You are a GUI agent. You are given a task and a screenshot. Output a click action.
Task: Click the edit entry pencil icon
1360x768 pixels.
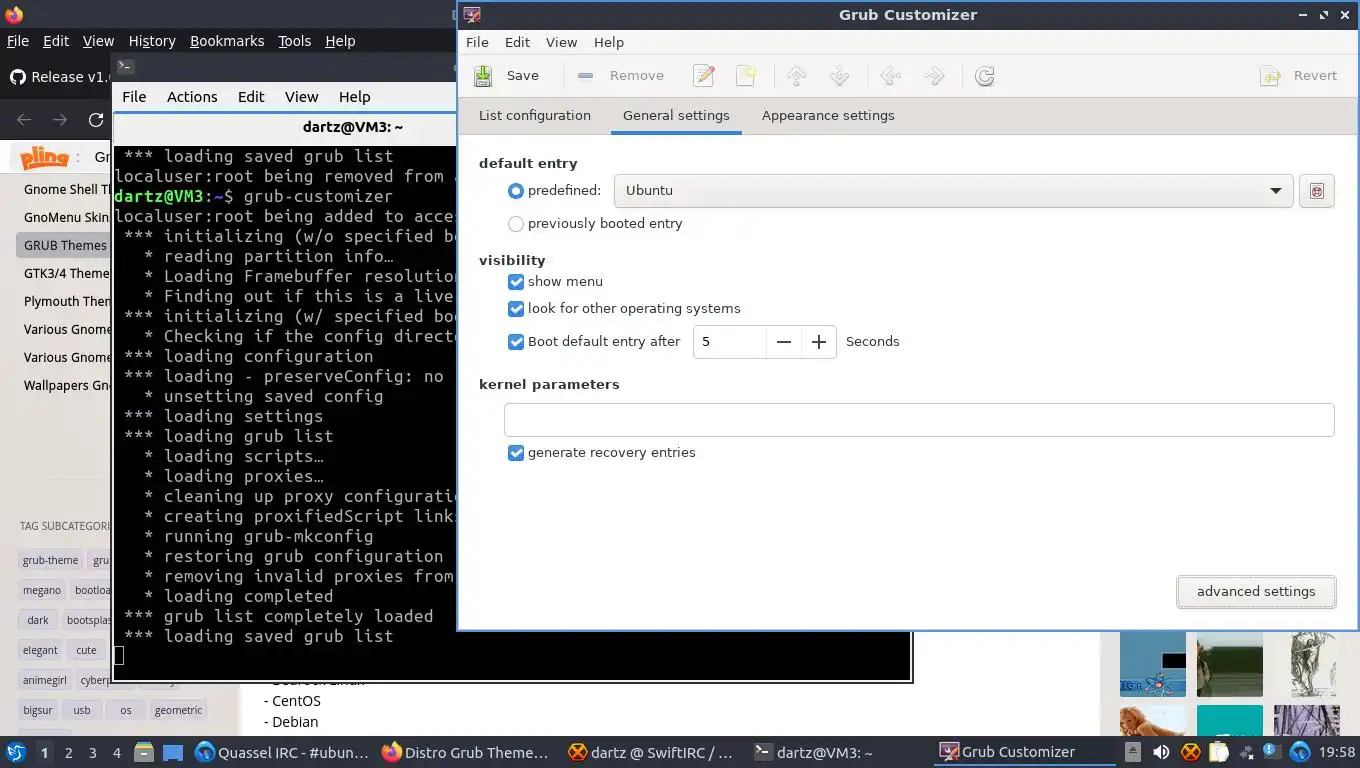704,76
